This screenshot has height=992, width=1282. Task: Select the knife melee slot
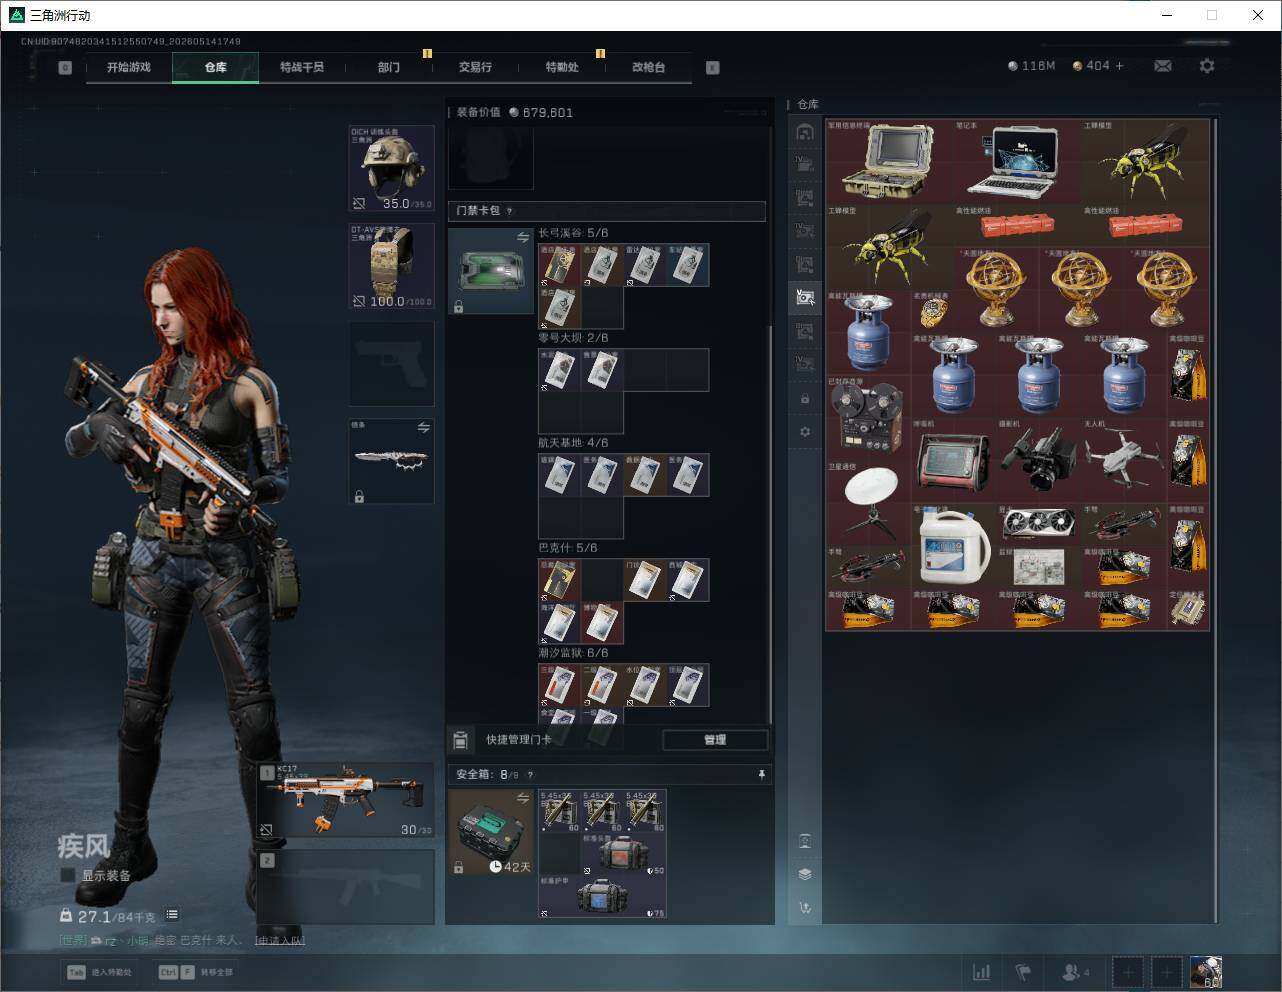392,461
